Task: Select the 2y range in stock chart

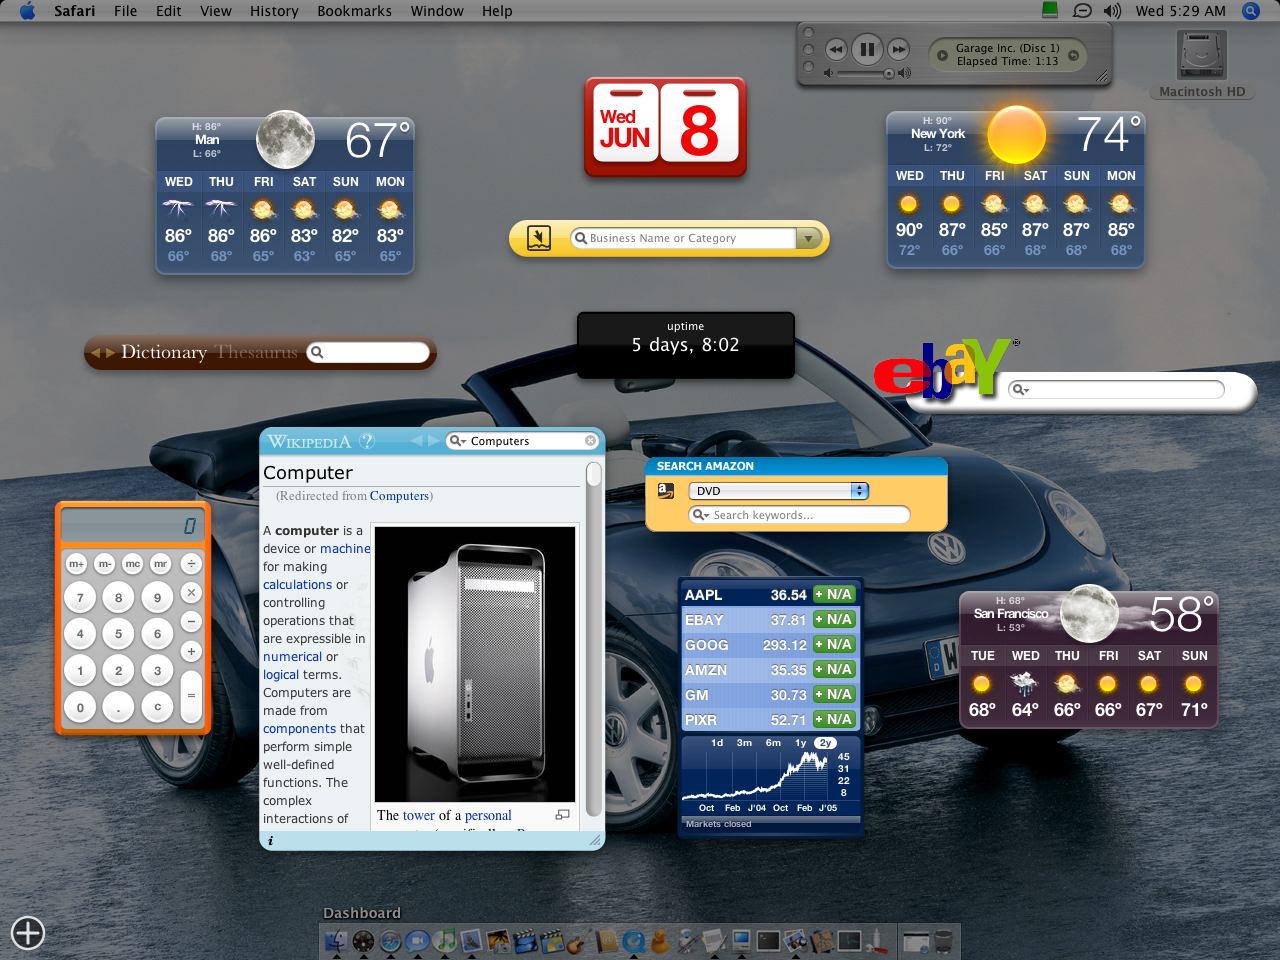Action: pyautogui.click(x=825, y=743)
